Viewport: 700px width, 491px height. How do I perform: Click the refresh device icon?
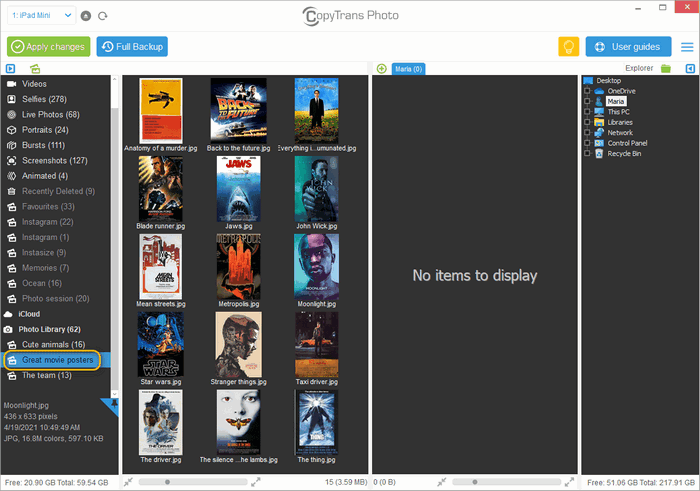(x=103, y=16)
